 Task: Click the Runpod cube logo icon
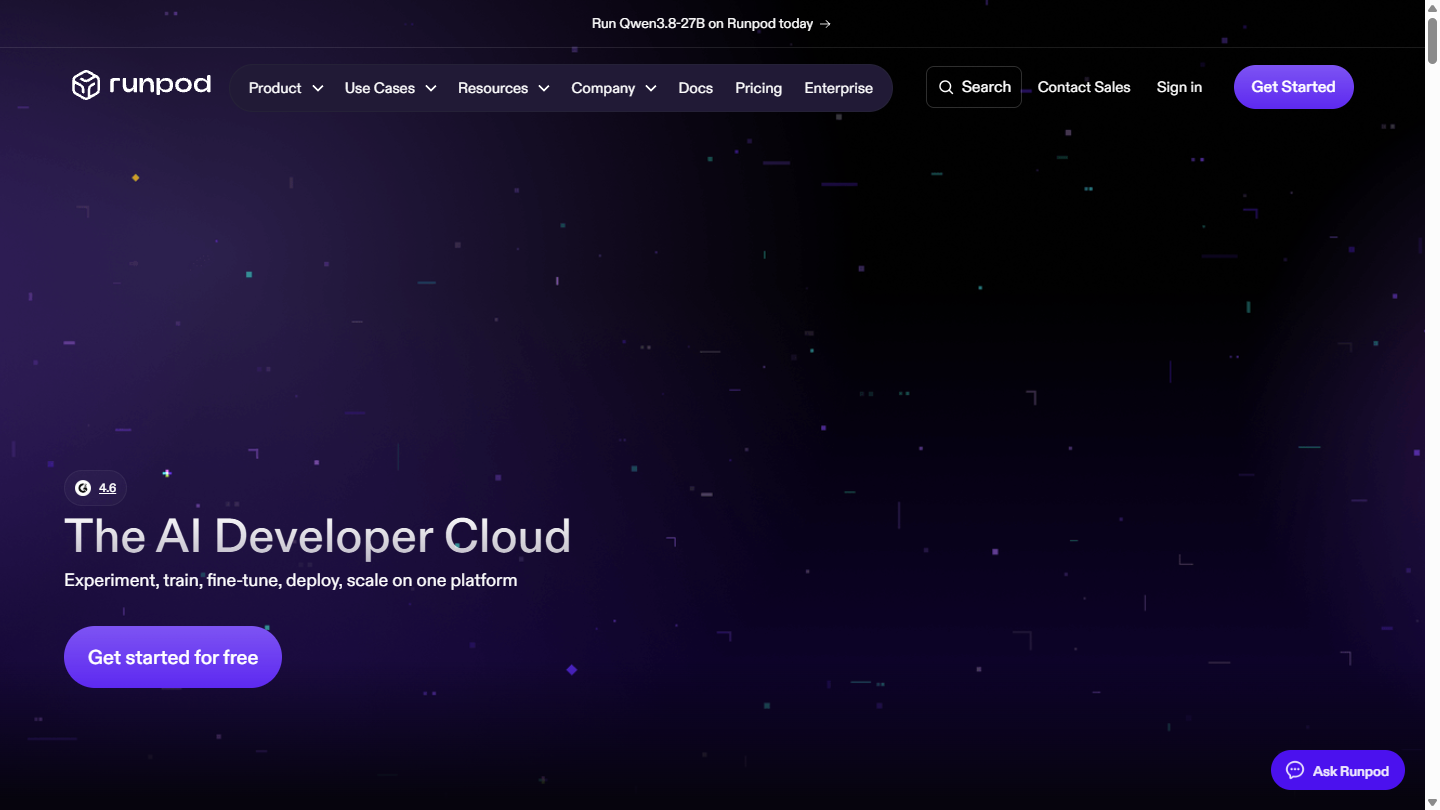pyautogui.click(x=86, y=86)
